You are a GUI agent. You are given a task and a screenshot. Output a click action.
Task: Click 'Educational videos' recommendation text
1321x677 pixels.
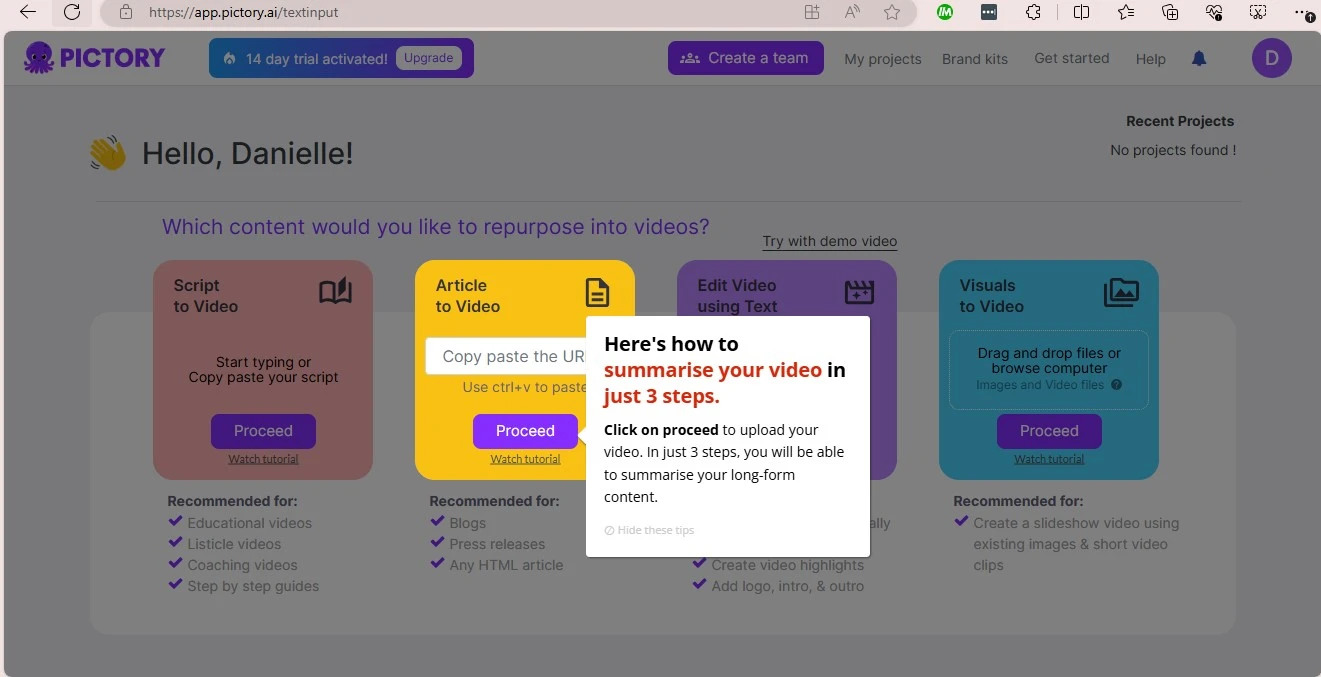250,523
